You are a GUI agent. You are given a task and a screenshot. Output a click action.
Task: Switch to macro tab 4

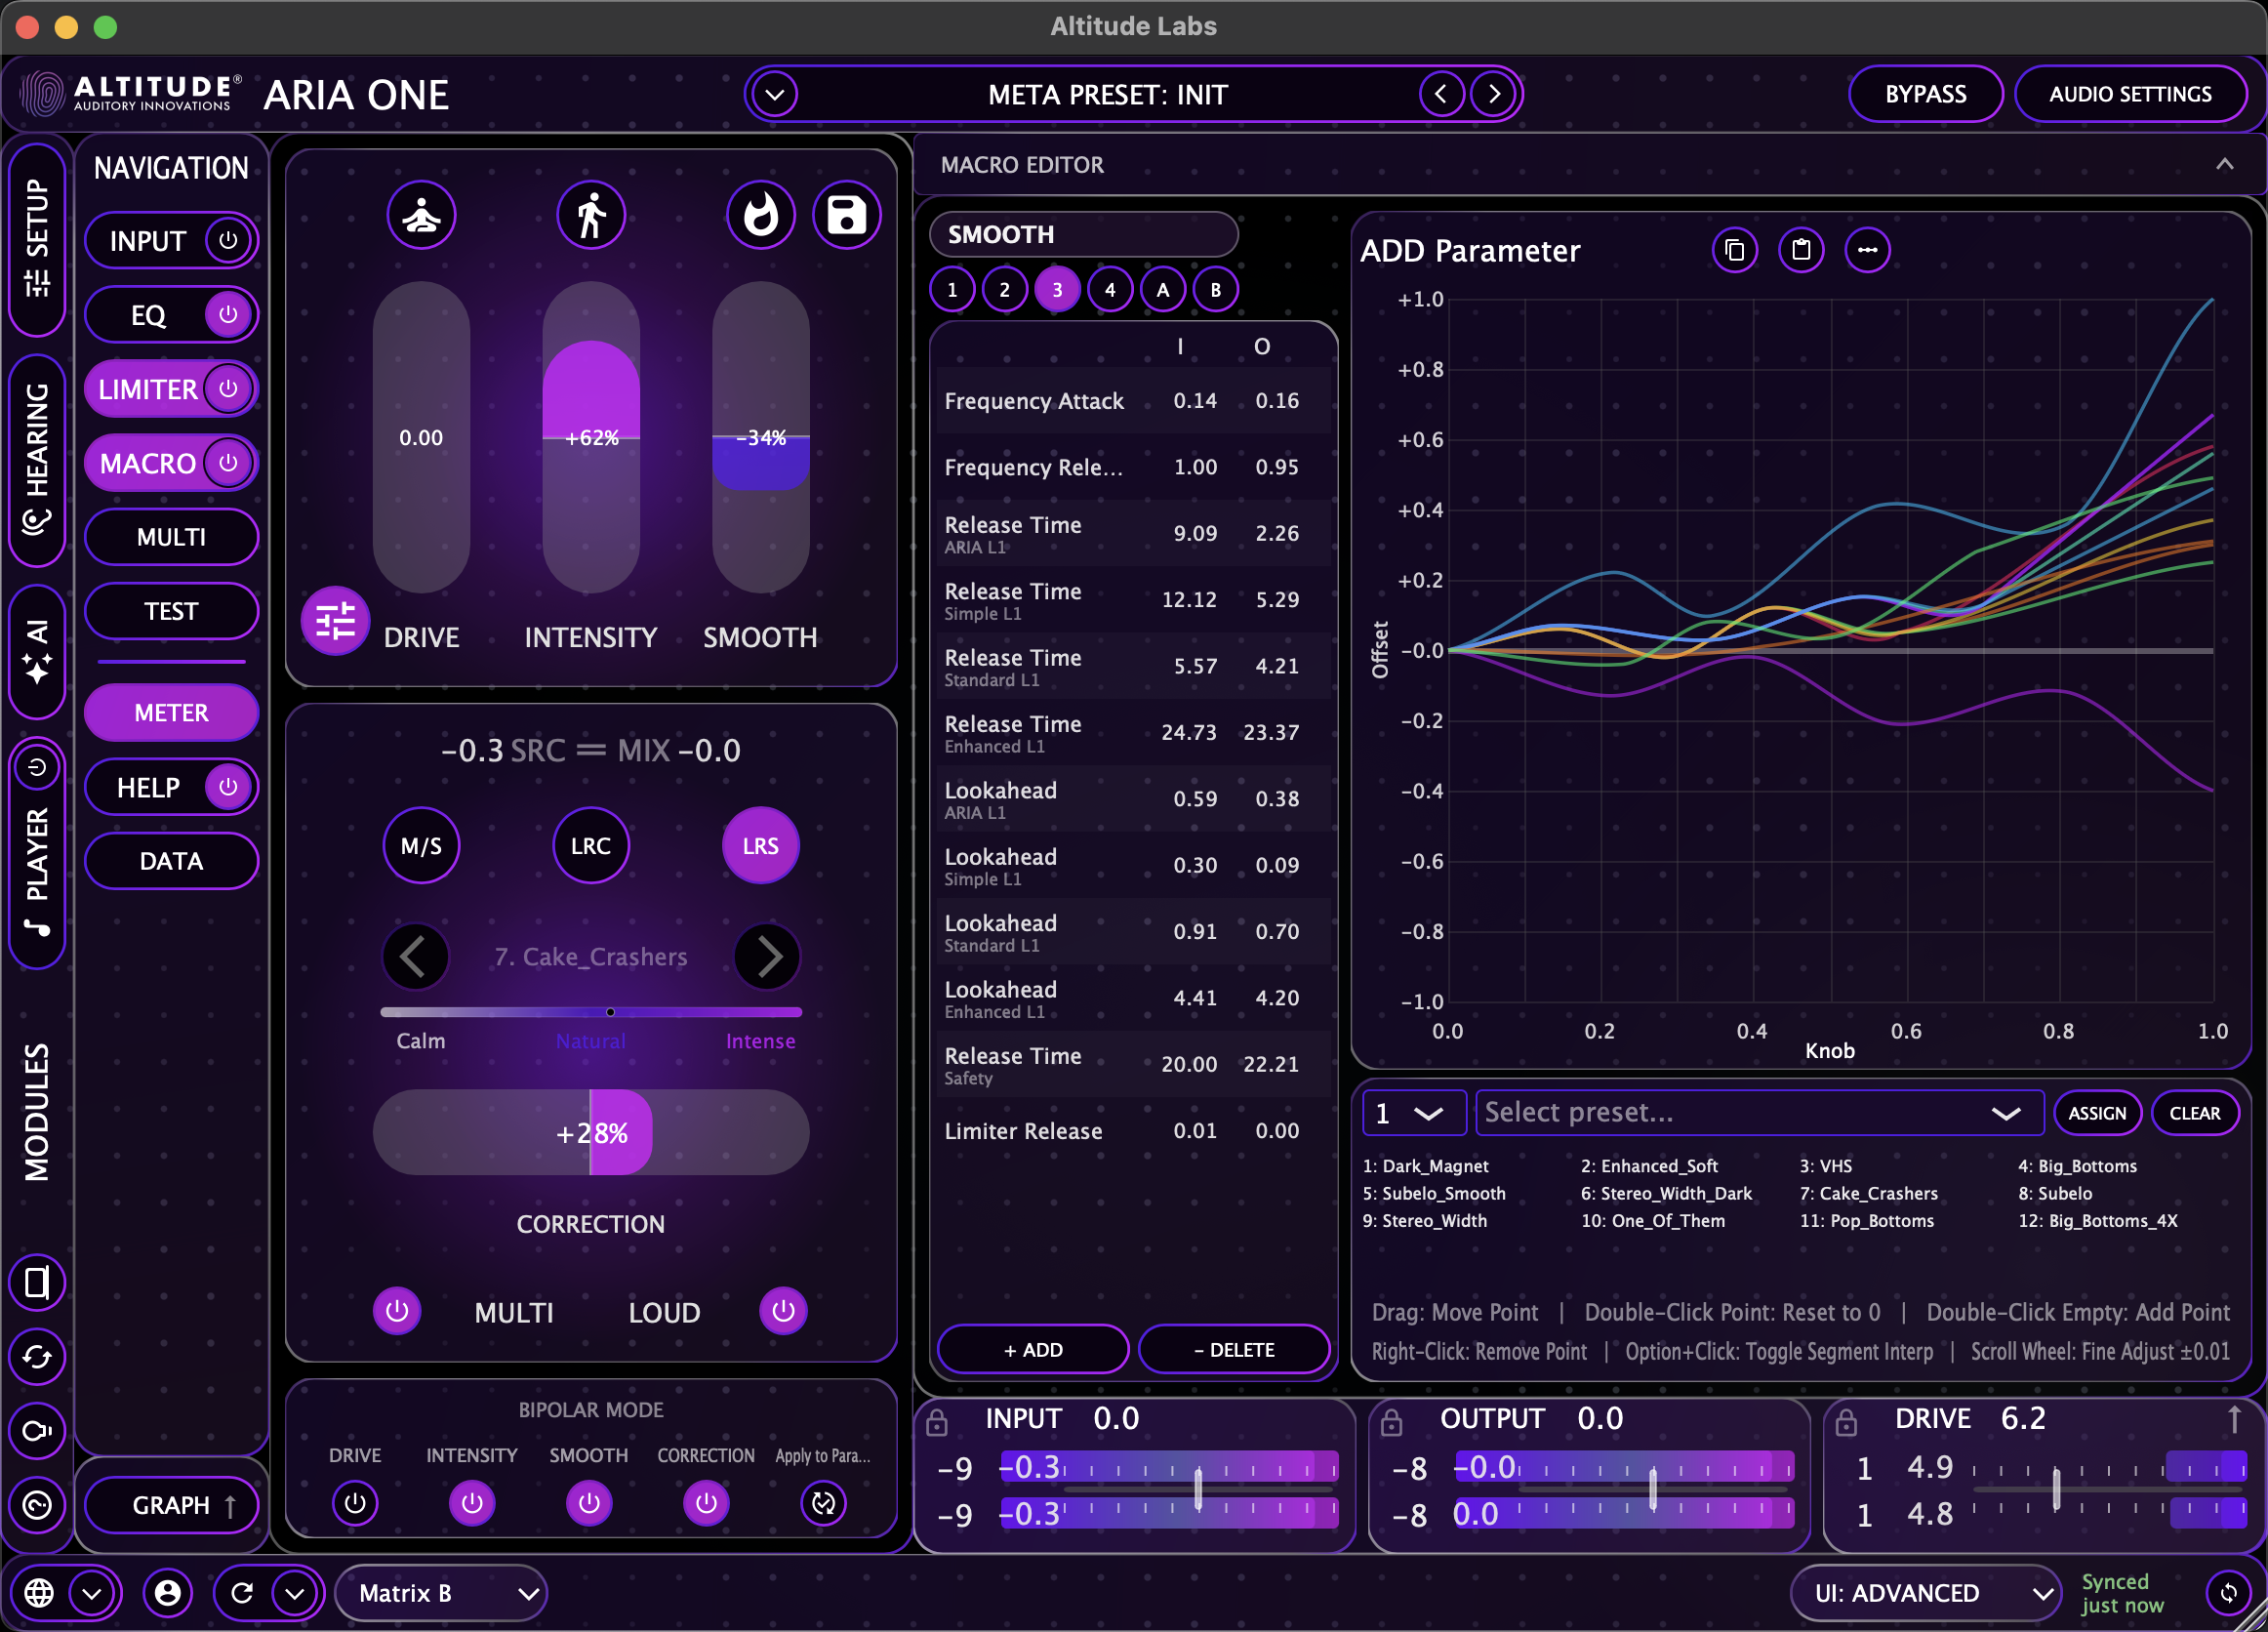coord(1110,289)
